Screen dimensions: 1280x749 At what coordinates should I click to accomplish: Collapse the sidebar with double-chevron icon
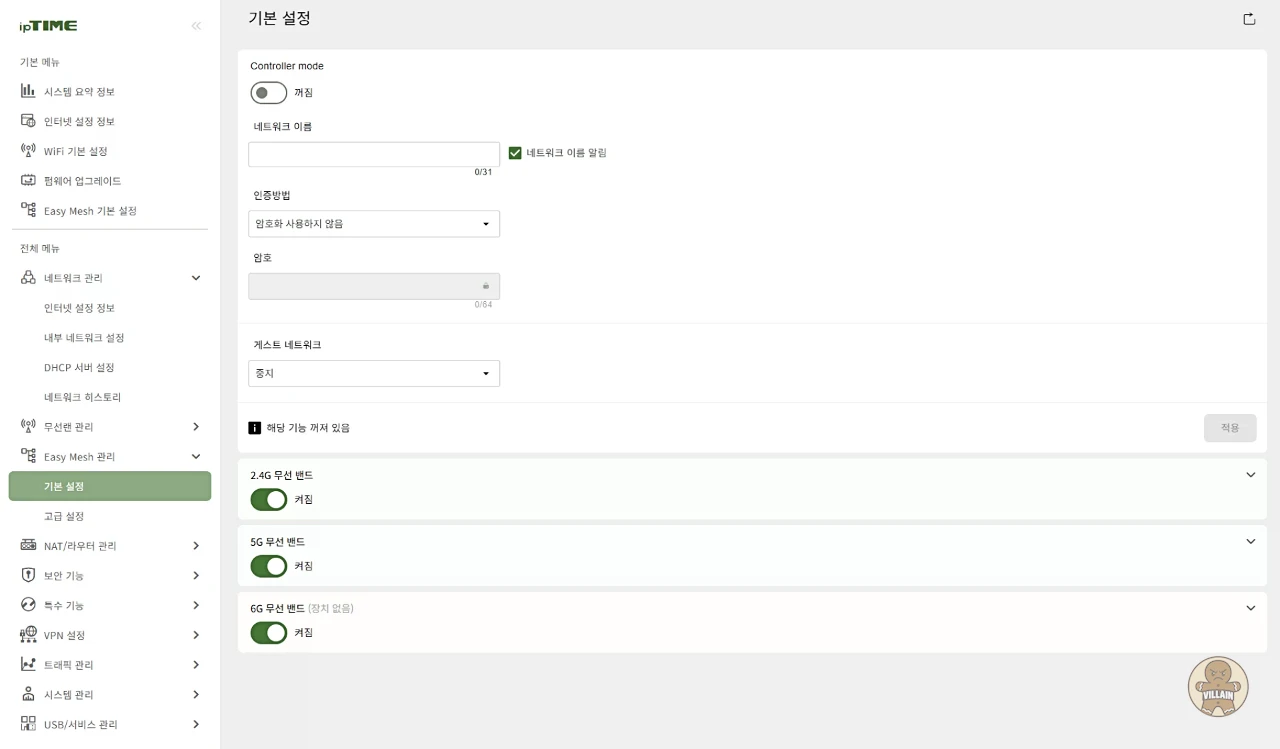point(196,26)
